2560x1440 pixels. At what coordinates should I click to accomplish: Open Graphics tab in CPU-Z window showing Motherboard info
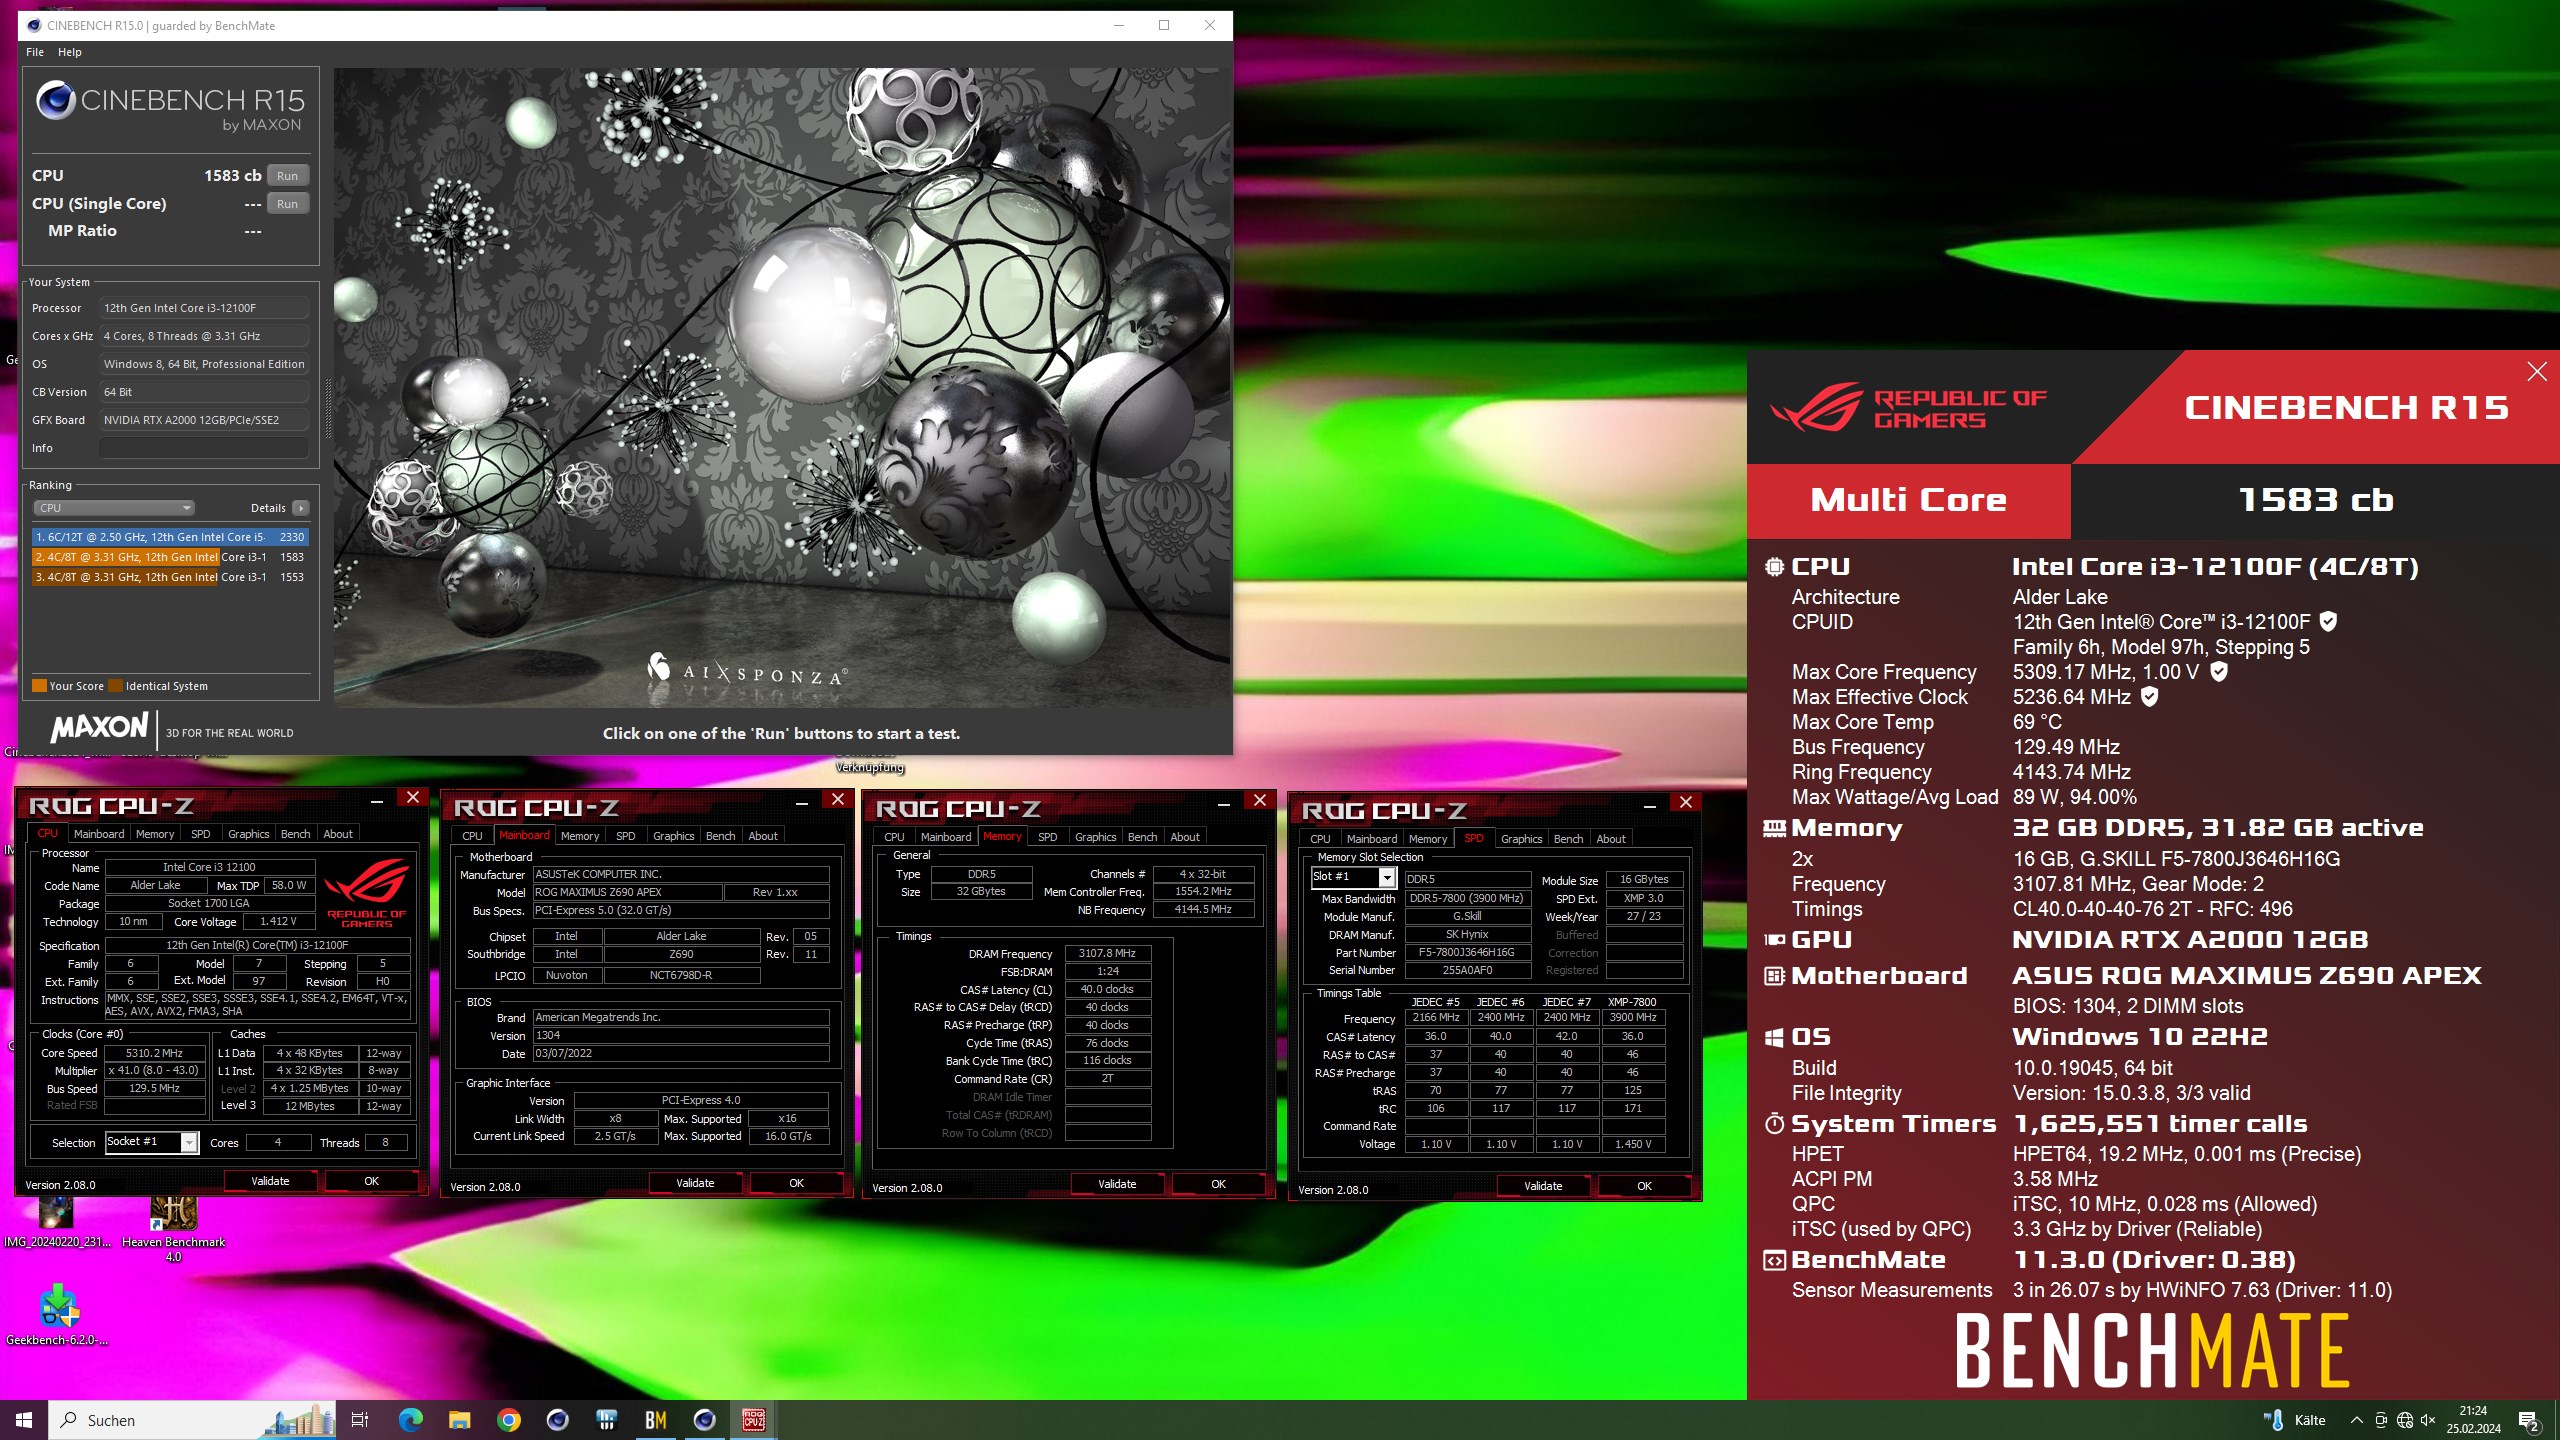pos(673,836)
